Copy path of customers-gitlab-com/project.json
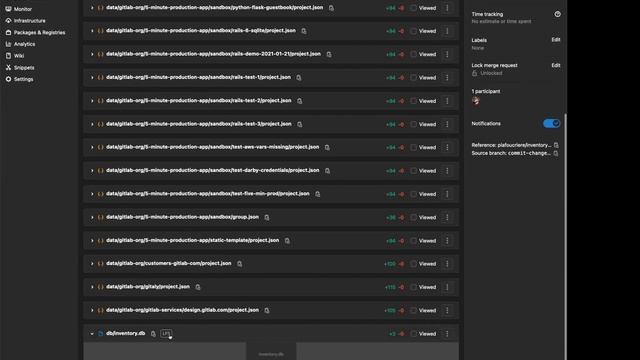This screenshot has height=360, width=640. [239, 264]
